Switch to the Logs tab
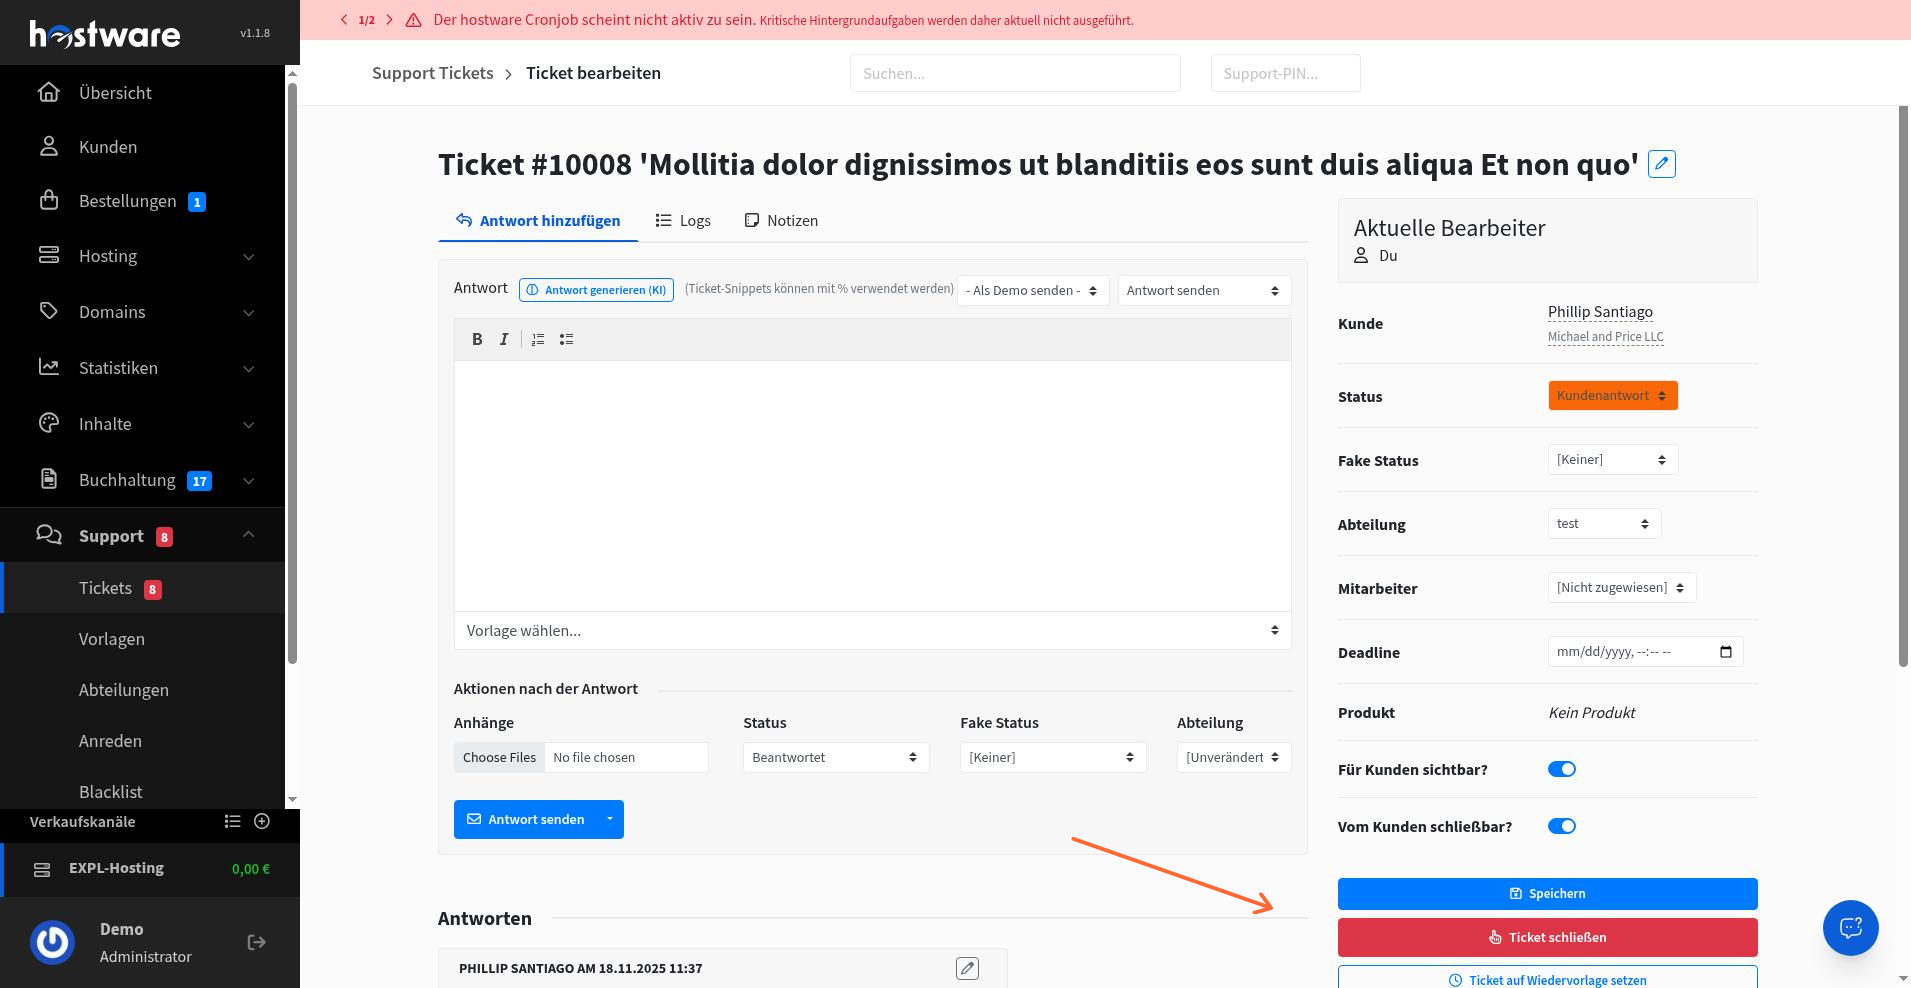1911x988 pixels. pyautogui.click(x=683, y=221)
